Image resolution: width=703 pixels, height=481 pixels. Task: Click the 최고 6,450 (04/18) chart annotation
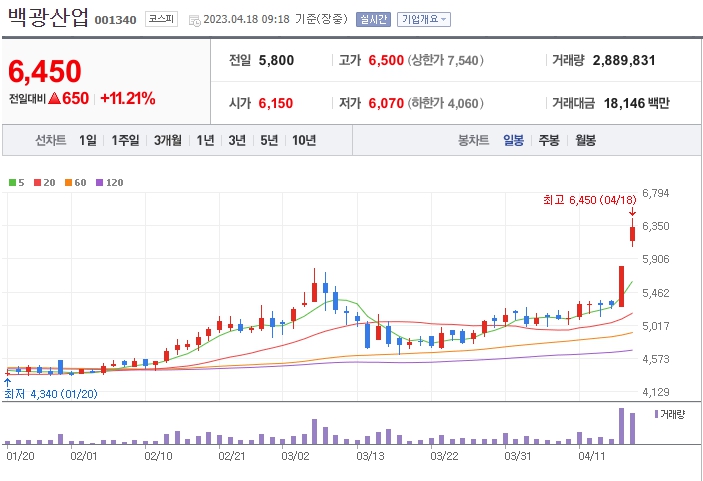point(589,200)
